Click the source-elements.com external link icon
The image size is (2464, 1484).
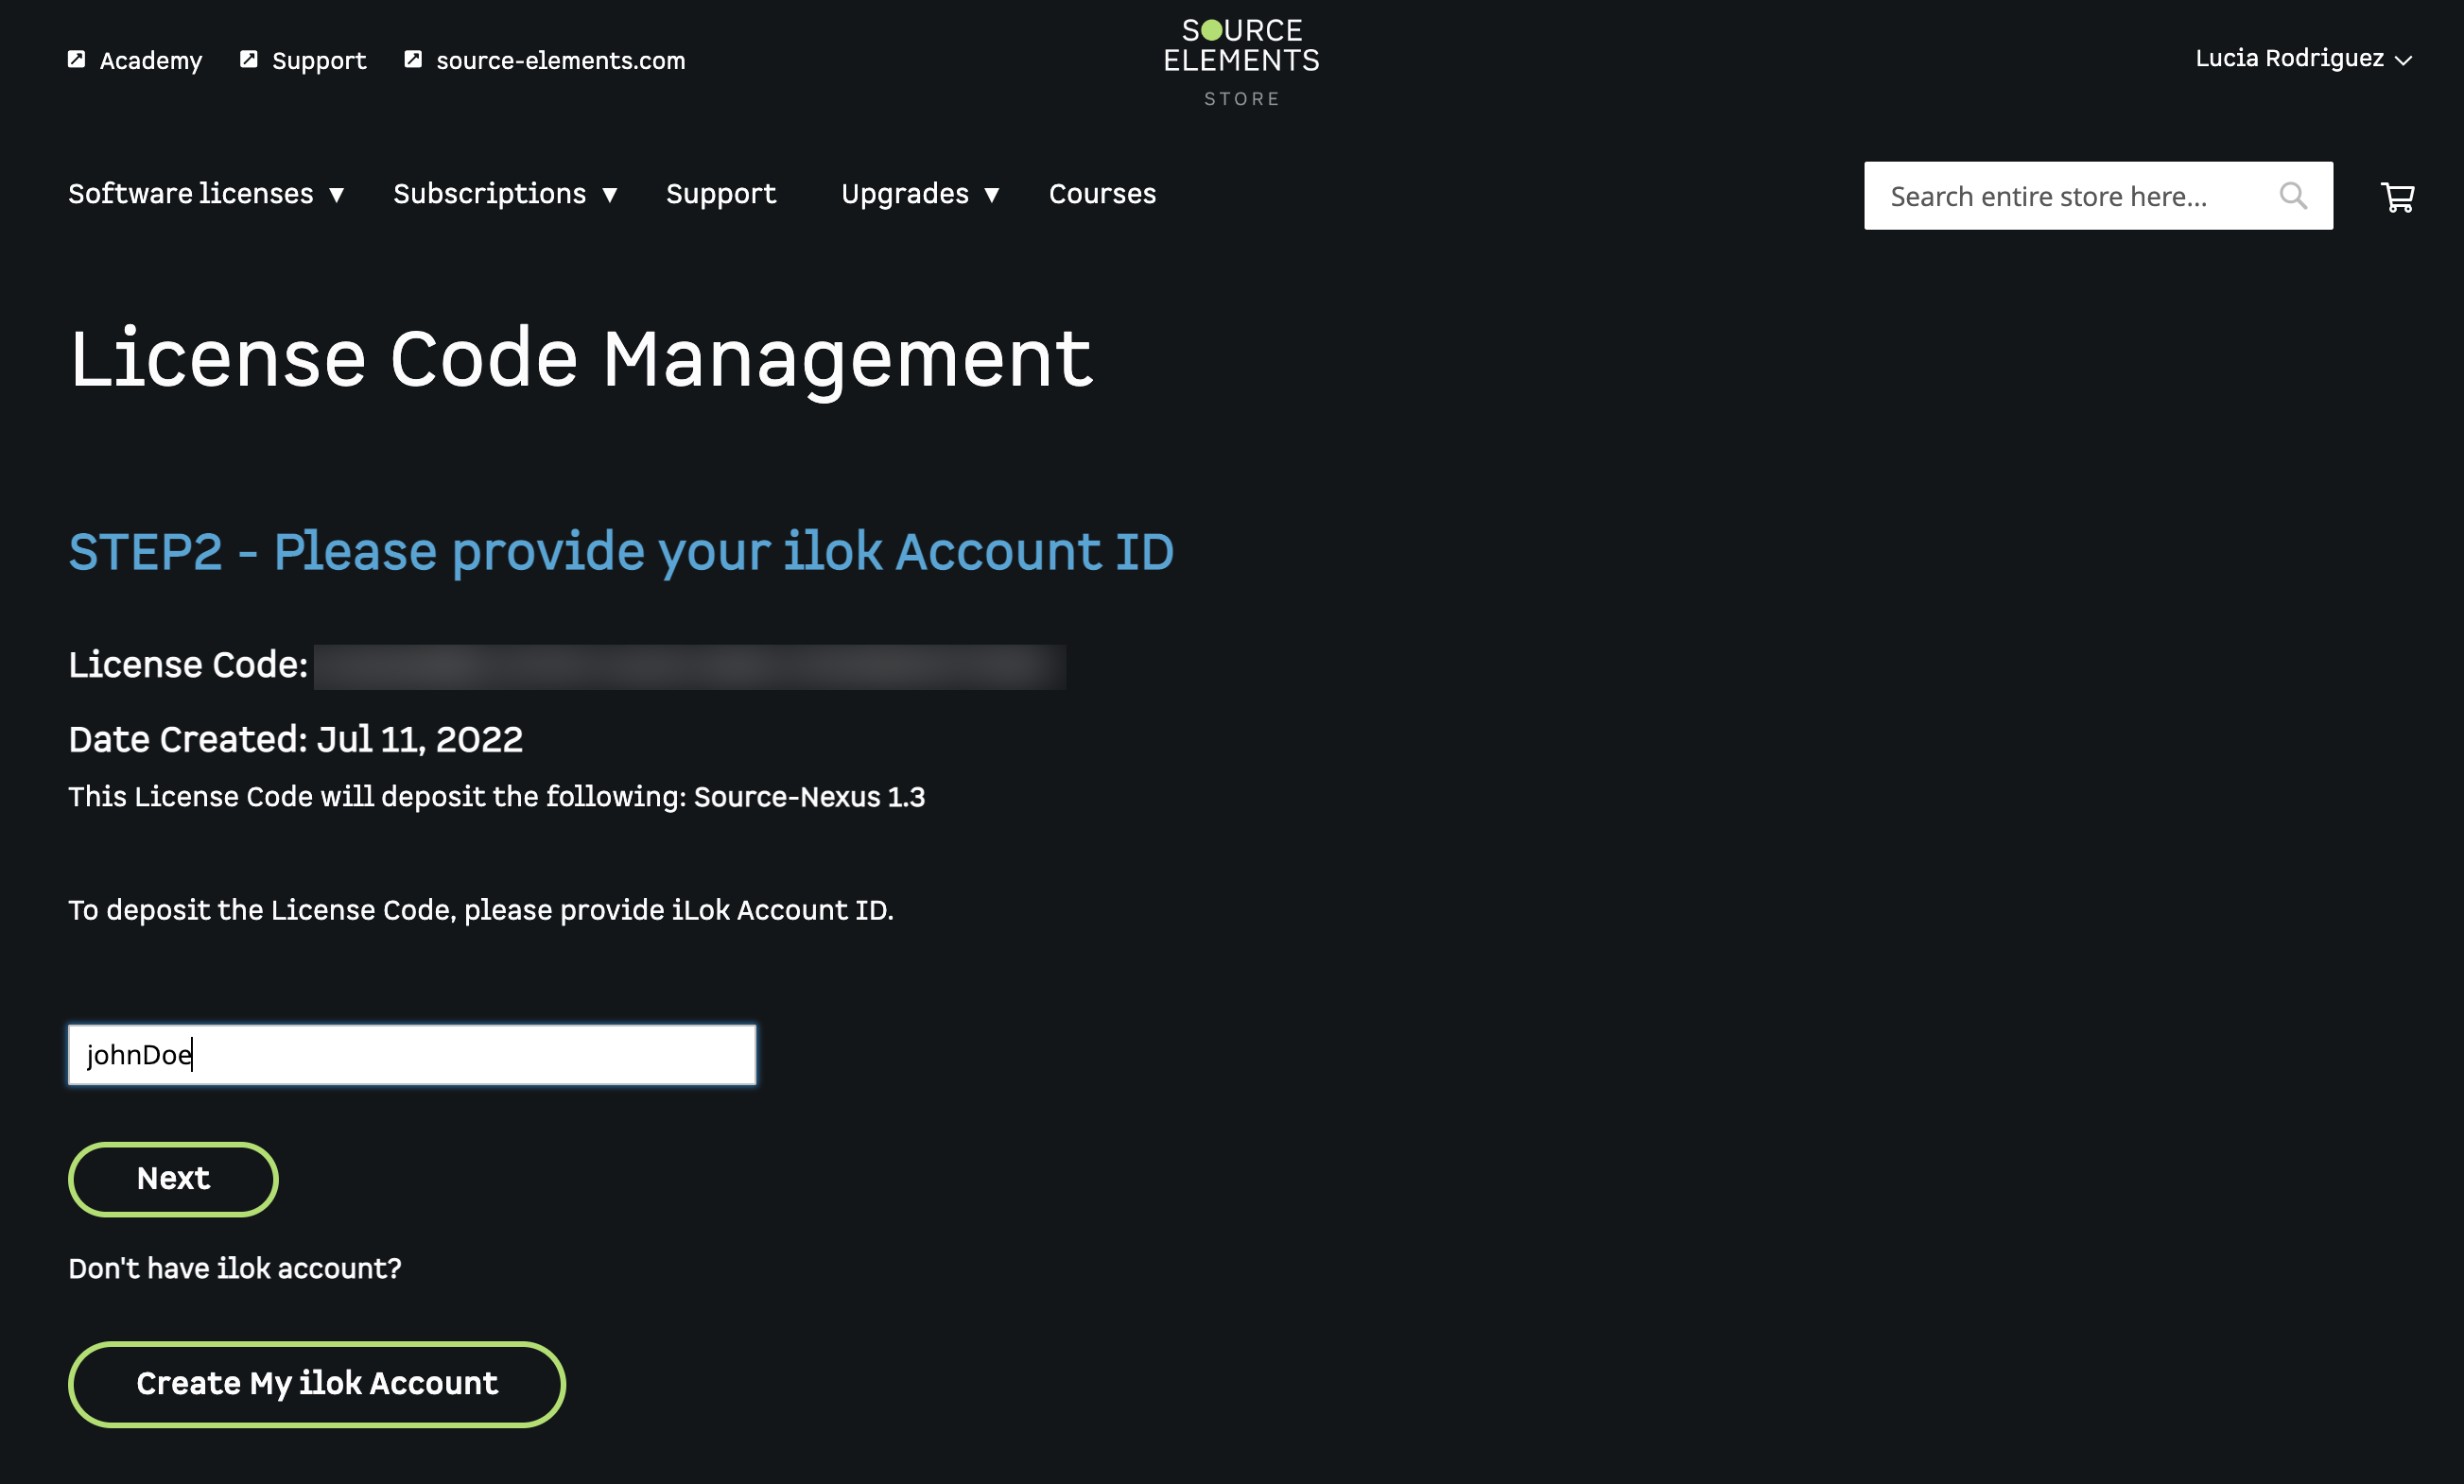coord(413,59)
